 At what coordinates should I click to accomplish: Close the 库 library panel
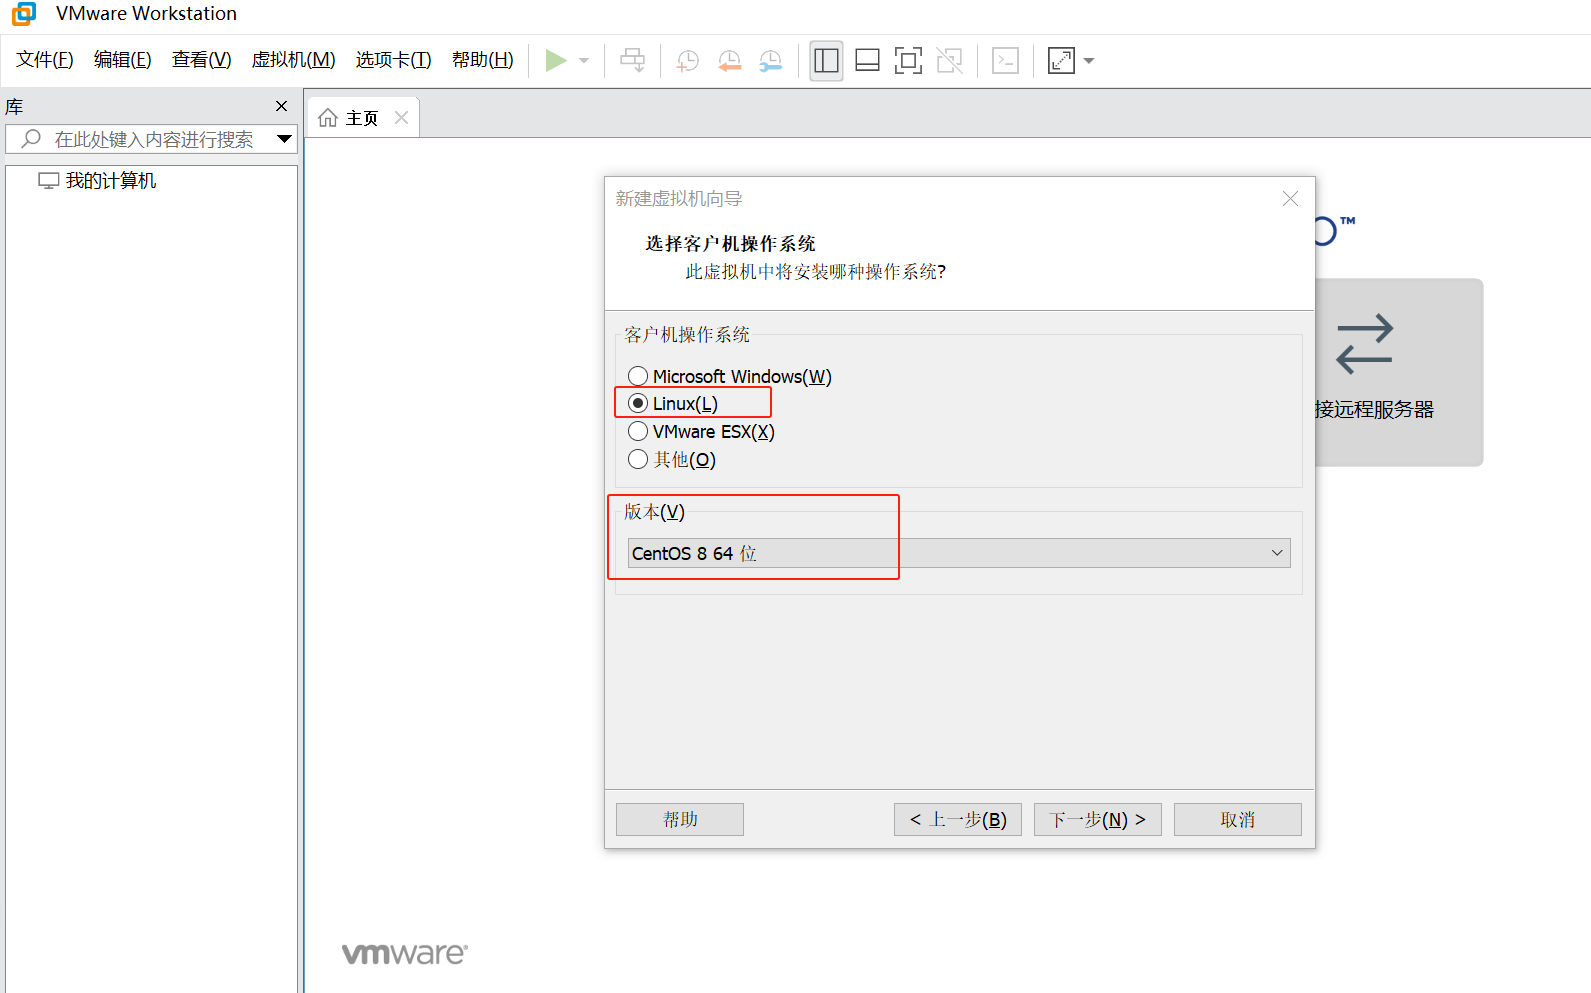point(282,106)
